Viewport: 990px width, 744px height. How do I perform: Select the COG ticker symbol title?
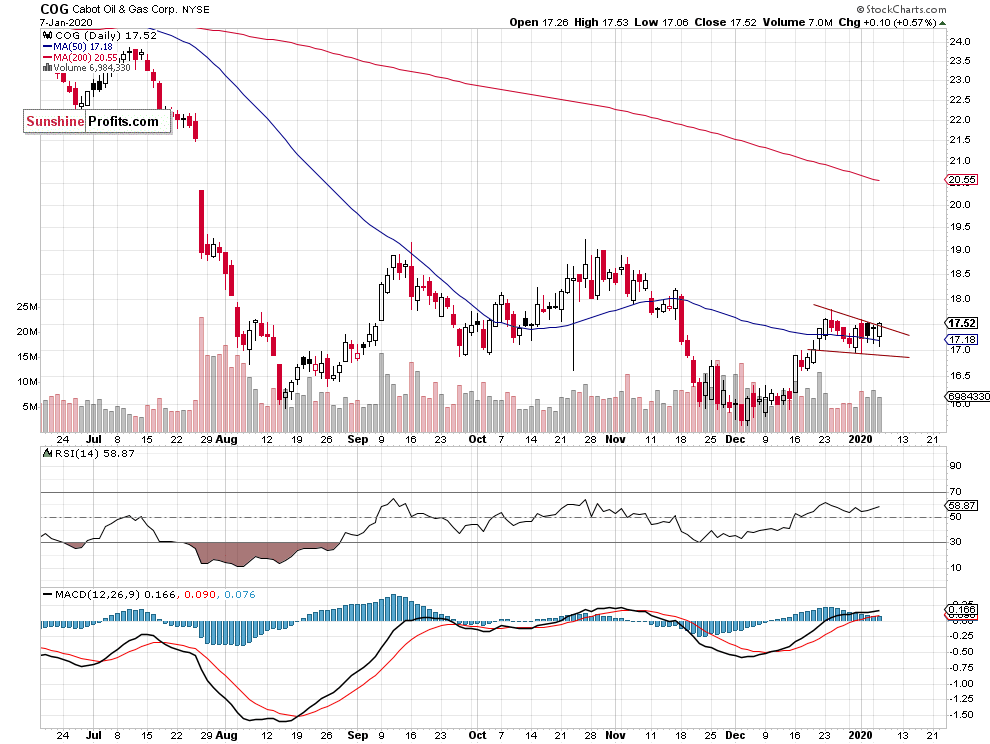(54, 9)
